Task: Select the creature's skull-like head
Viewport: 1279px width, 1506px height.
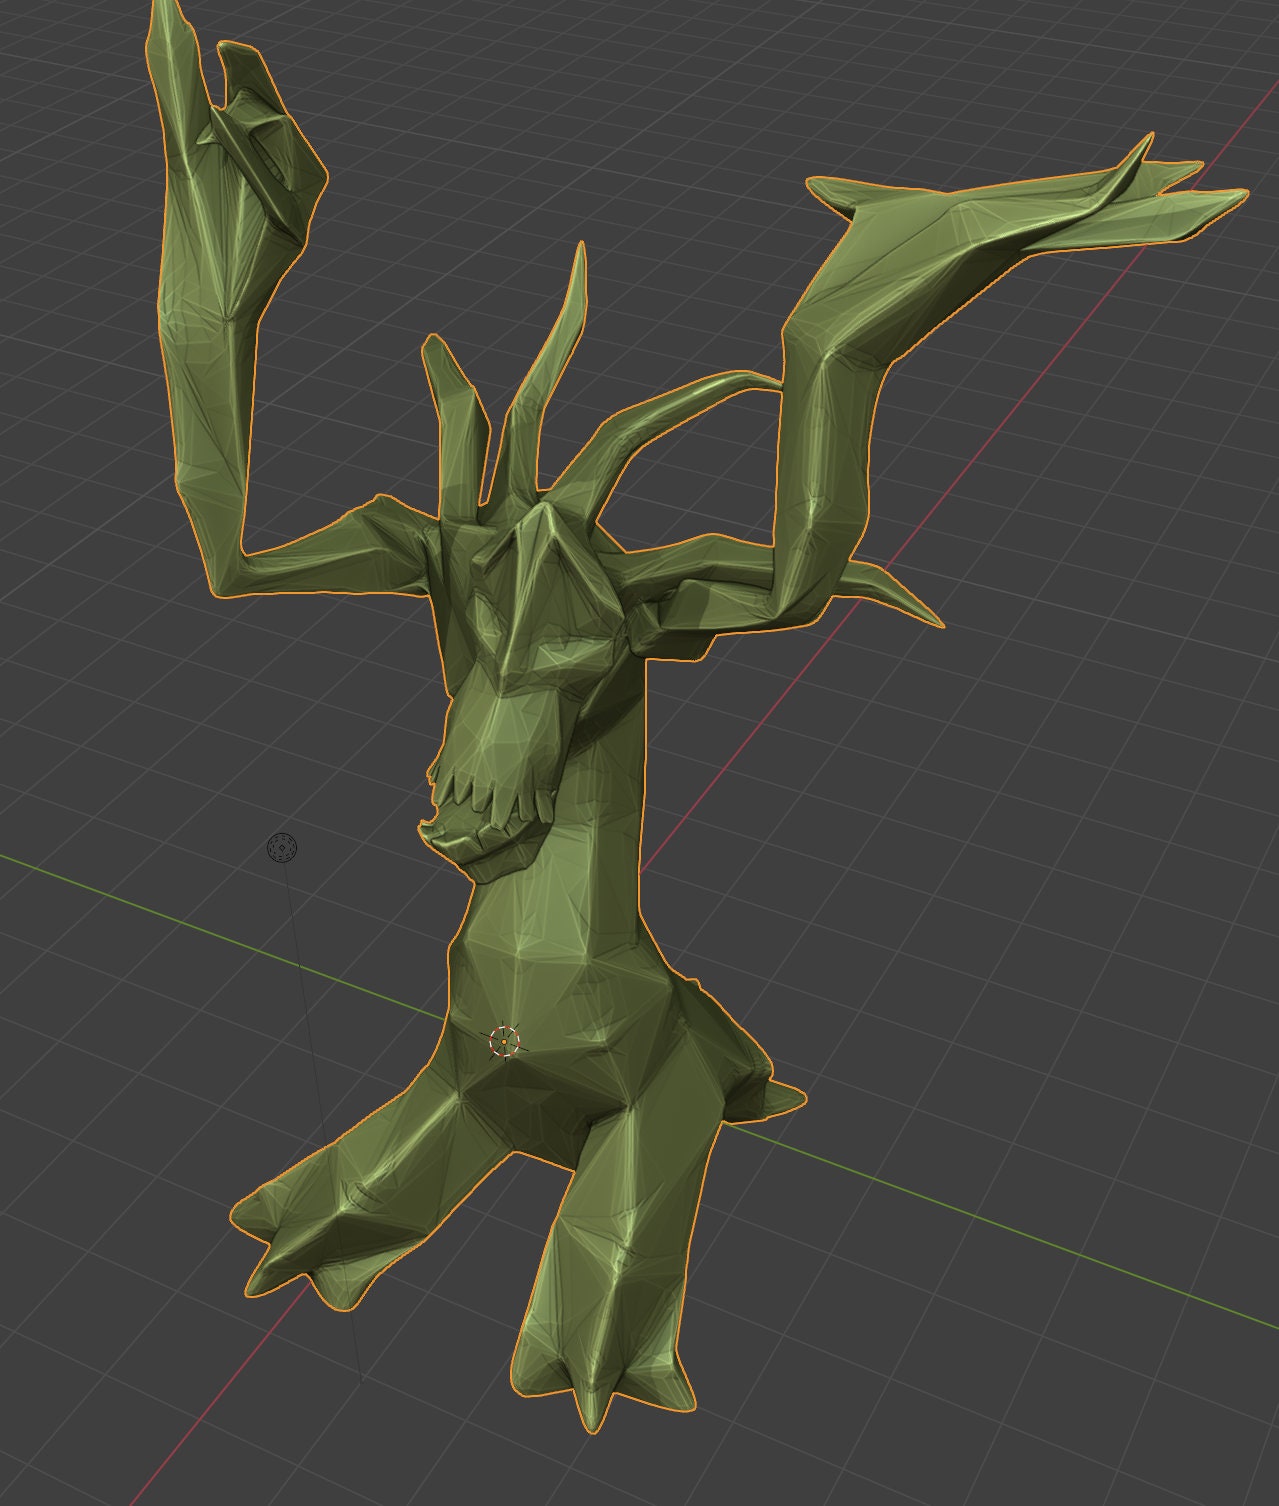Action: coord(530,620)
